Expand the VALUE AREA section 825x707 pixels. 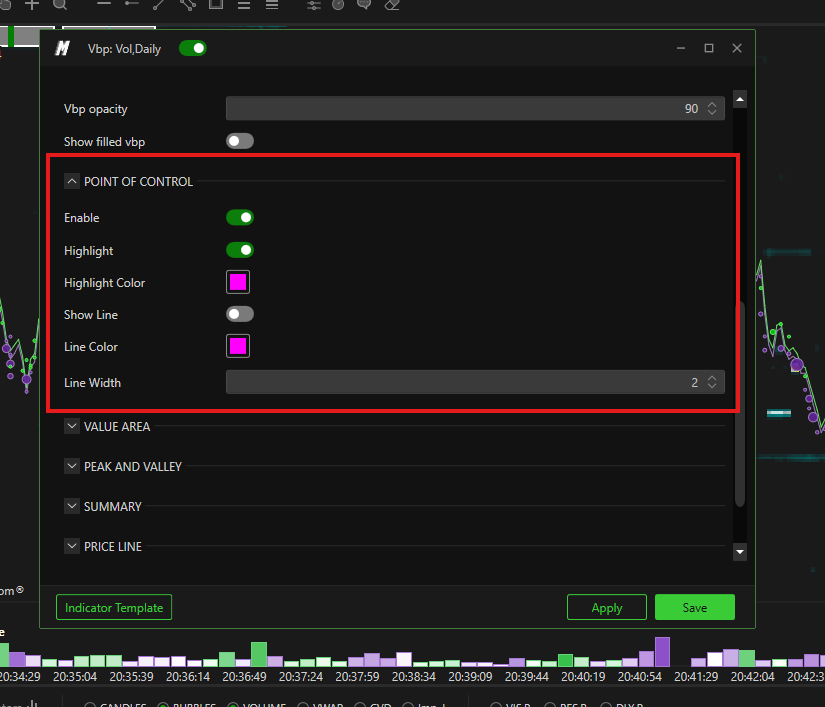click(x=72, y=426)
